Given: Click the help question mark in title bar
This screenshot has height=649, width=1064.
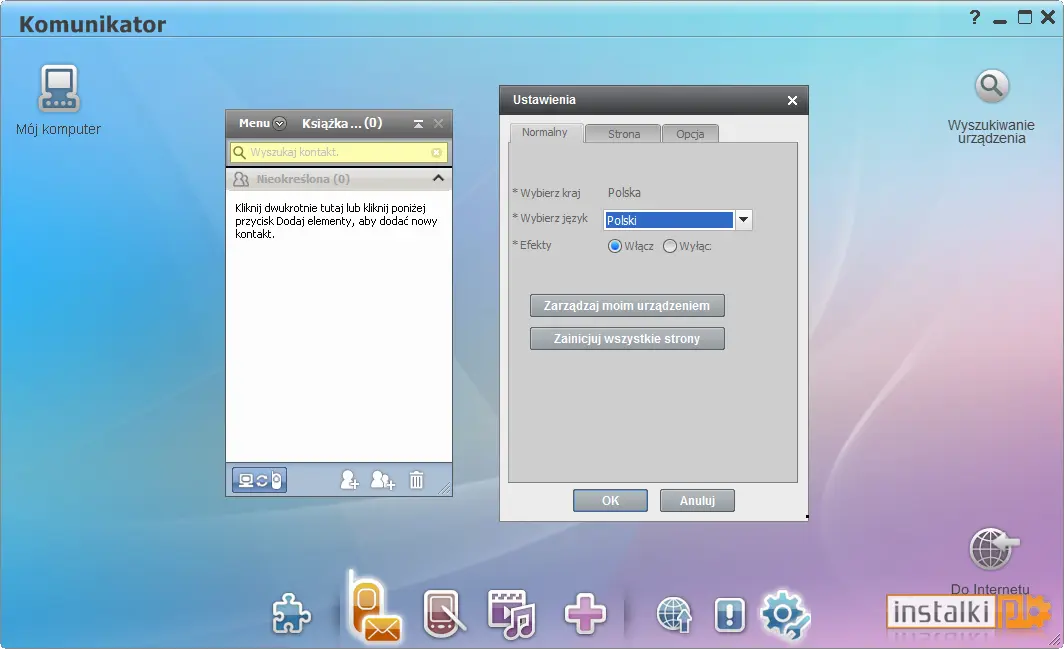Looking at the screenshot, I should (x=975, y=18).
